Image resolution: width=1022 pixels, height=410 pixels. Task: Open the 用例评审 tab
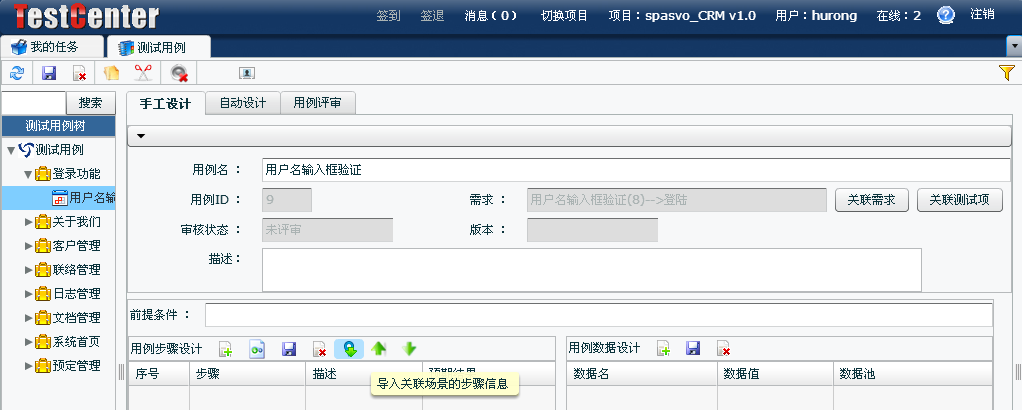coord(317,103)
